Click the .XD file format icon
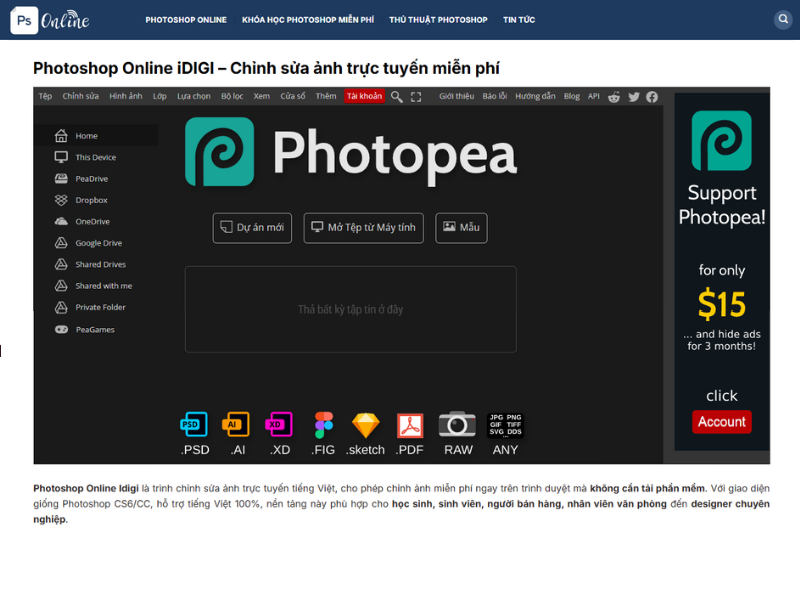The width and height of the screenshot is (800, 600). (279, 424)
